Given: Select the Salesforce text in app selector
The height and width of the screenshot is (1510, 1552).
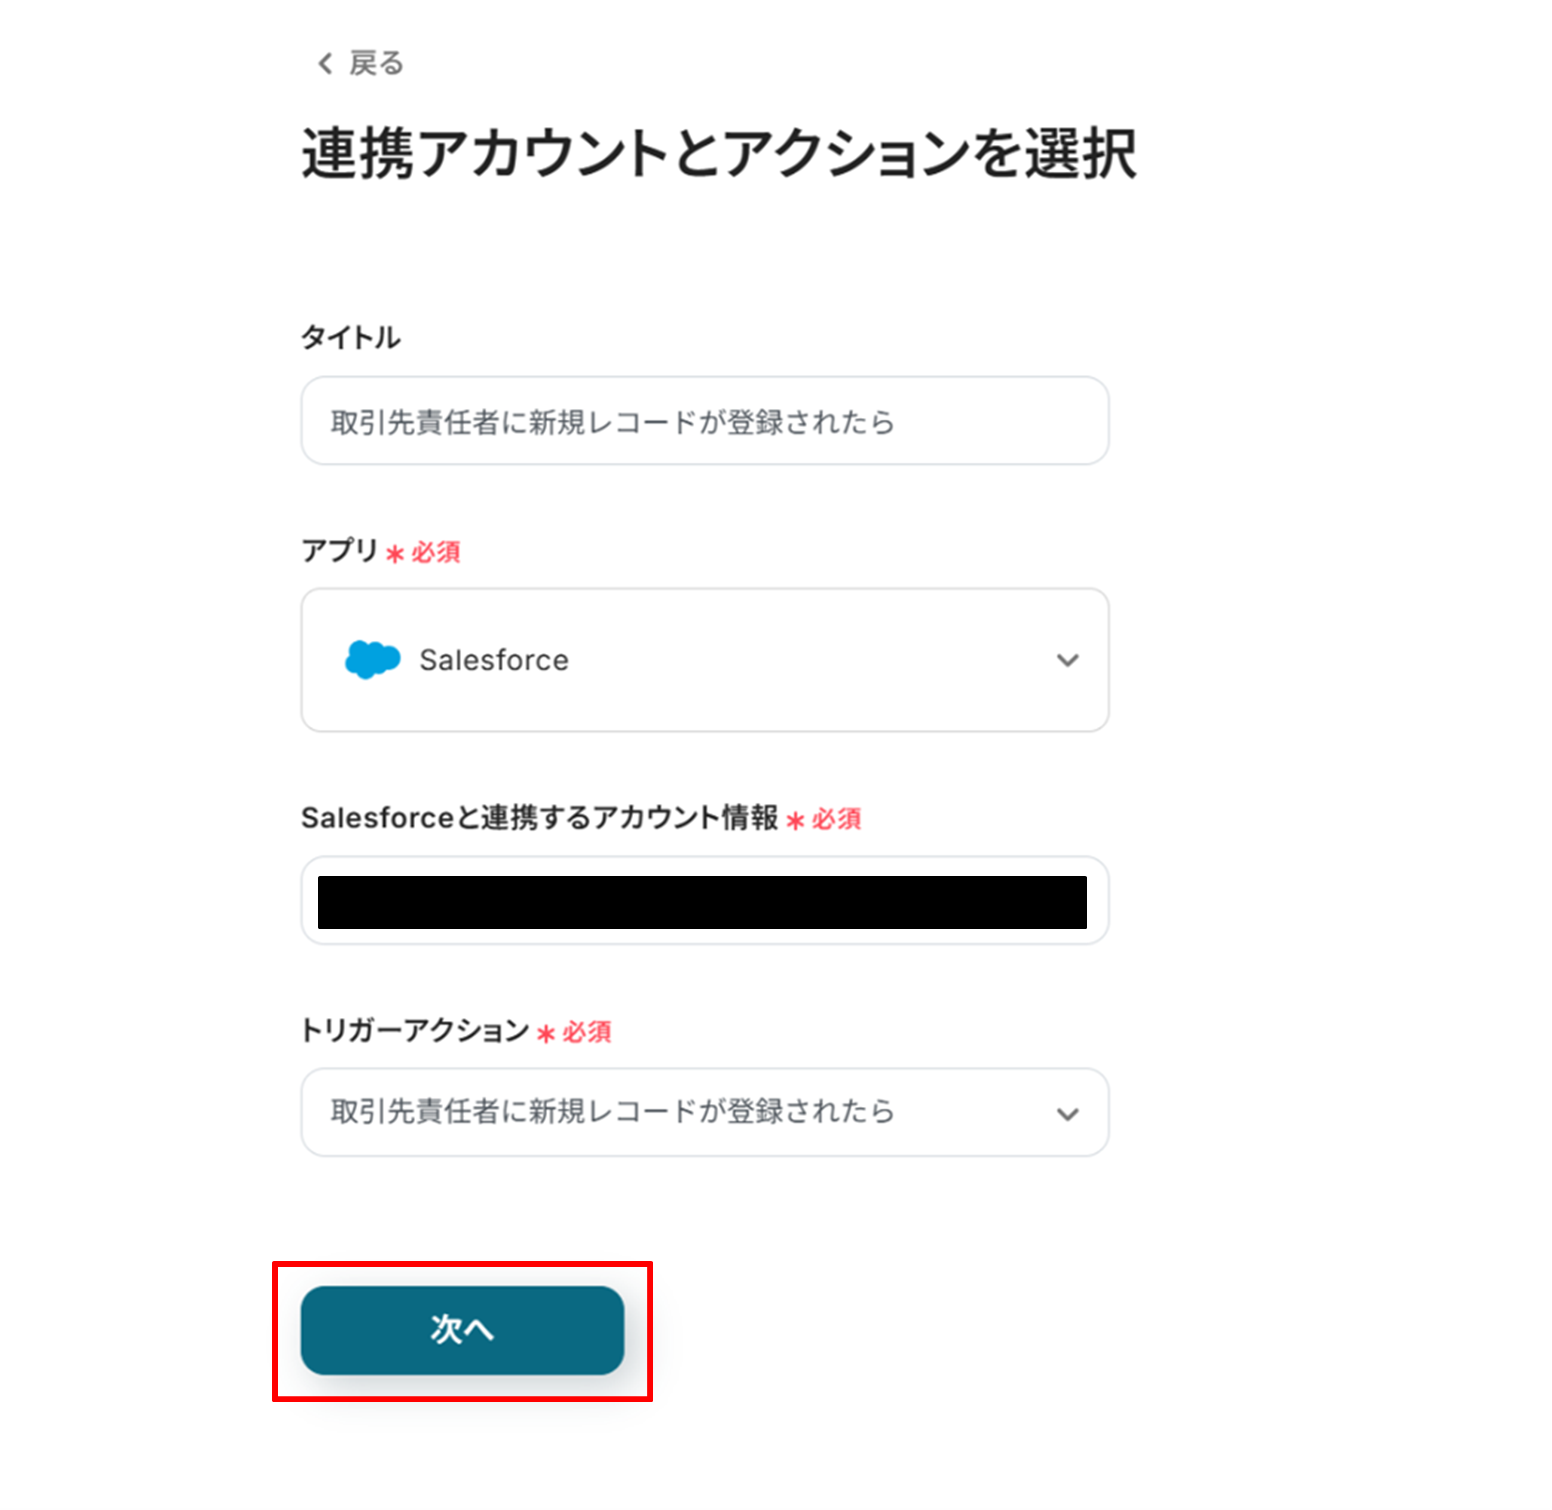Looking at the screenshot, I should [494, 660].
